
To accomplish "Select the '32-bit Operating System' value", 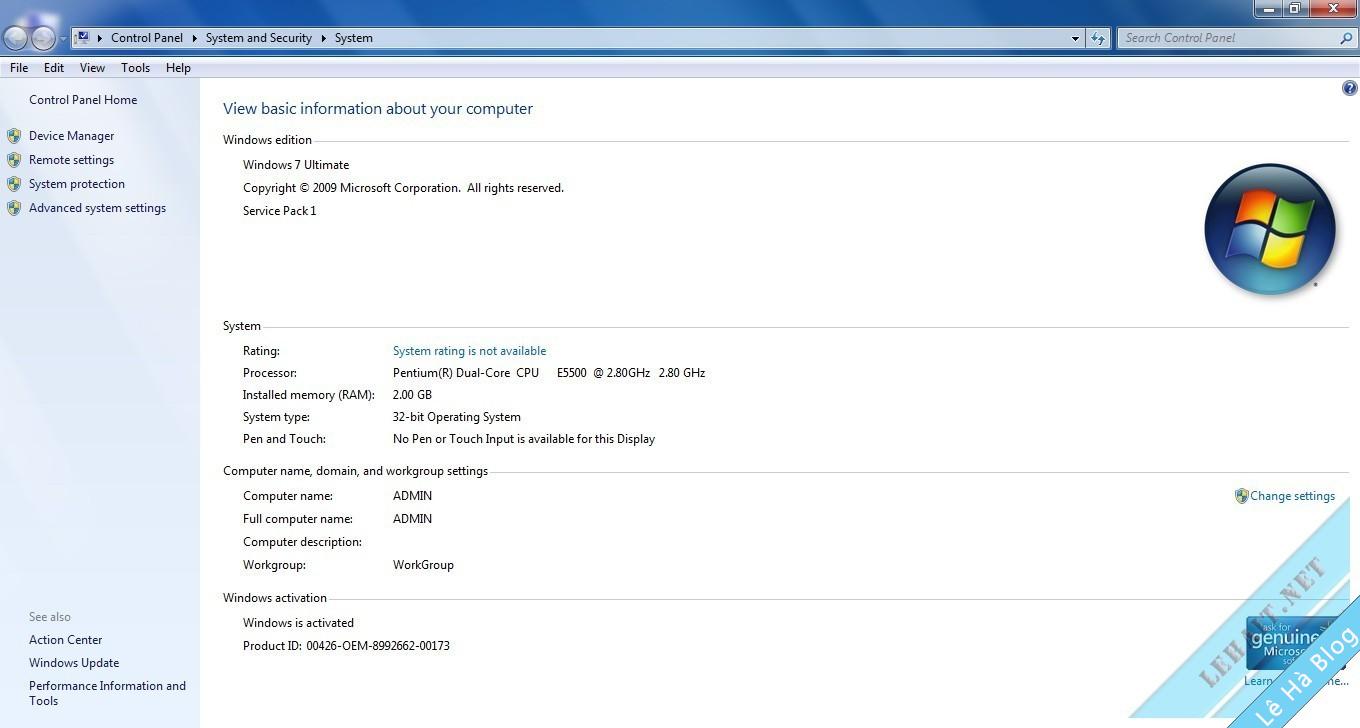I will (x=457, y=417).
